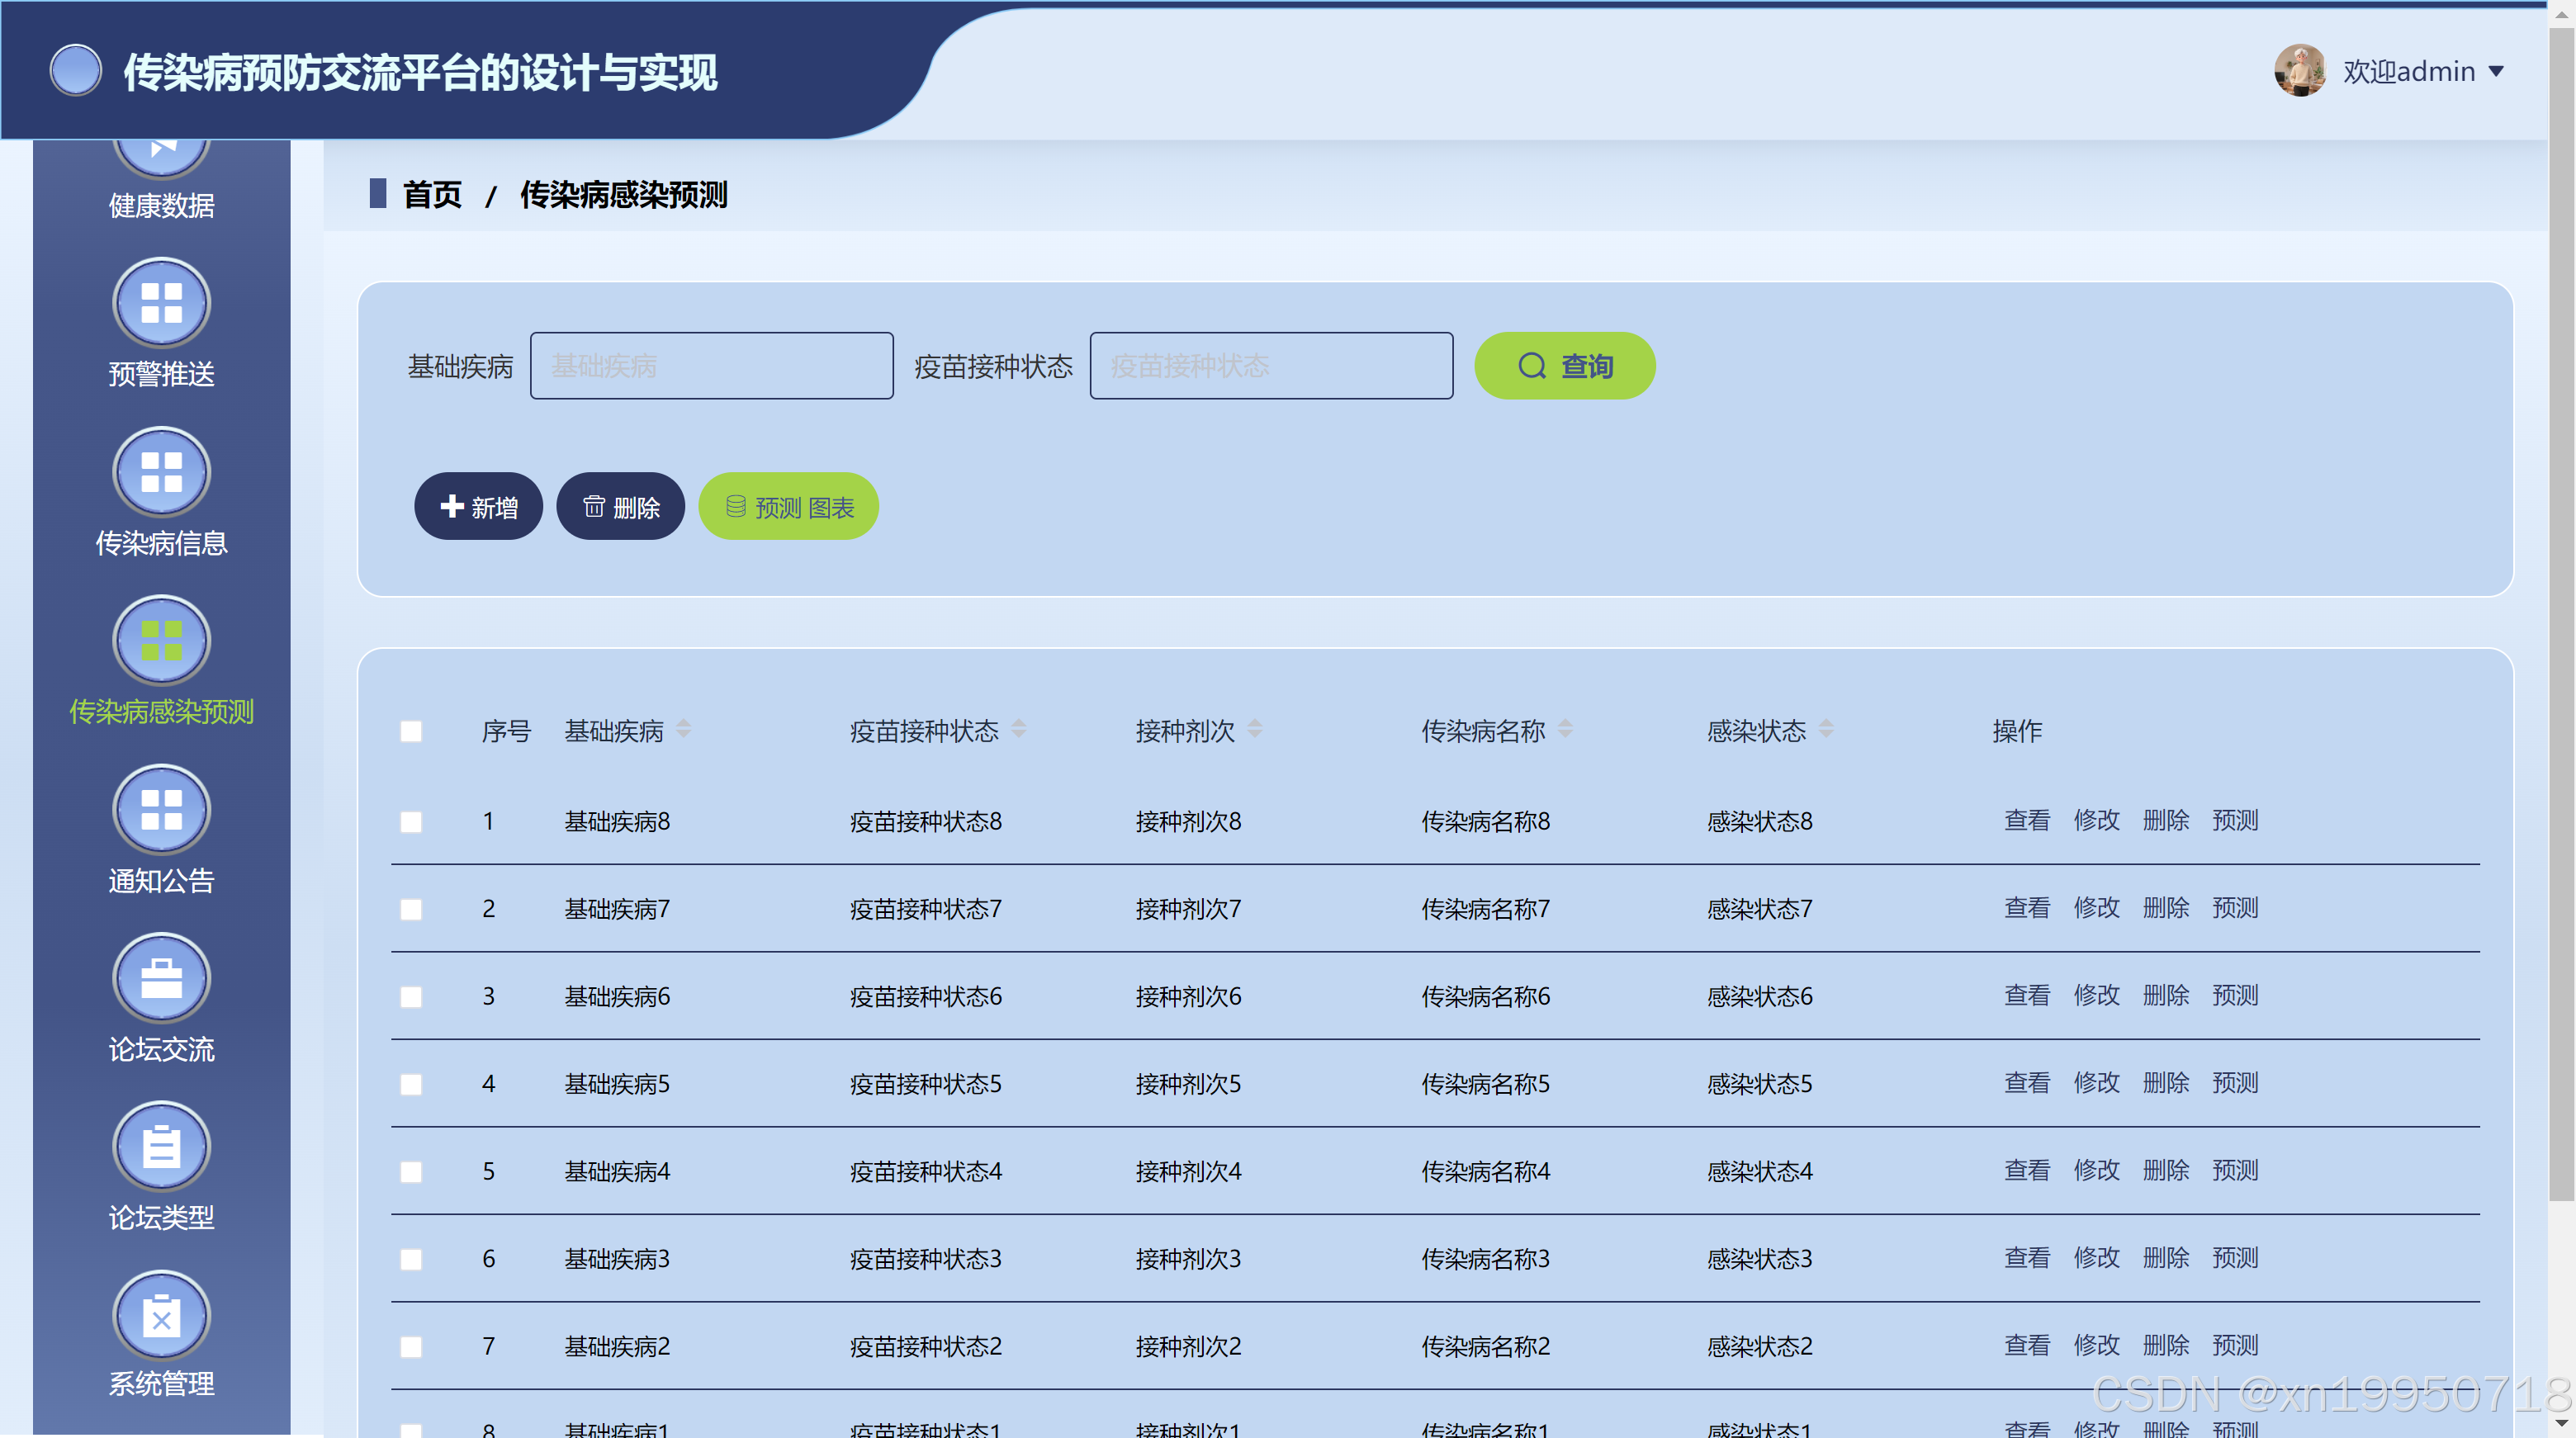The width and height of the screenshot is (2576, 1438).
Task: Open the 预警推送 menu label
Action: click(x=161, y=374)
